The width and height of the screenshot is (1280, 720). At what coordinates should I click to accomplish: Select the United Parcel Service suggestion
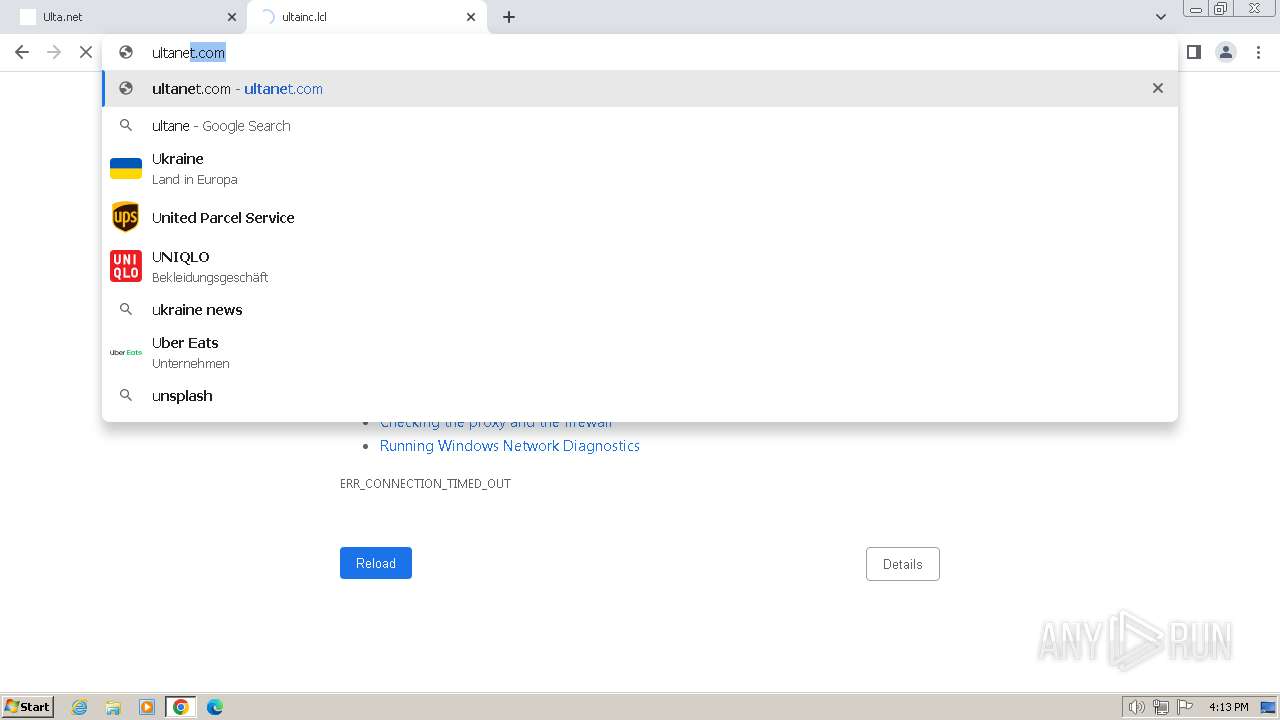click(x=640, y=217)
